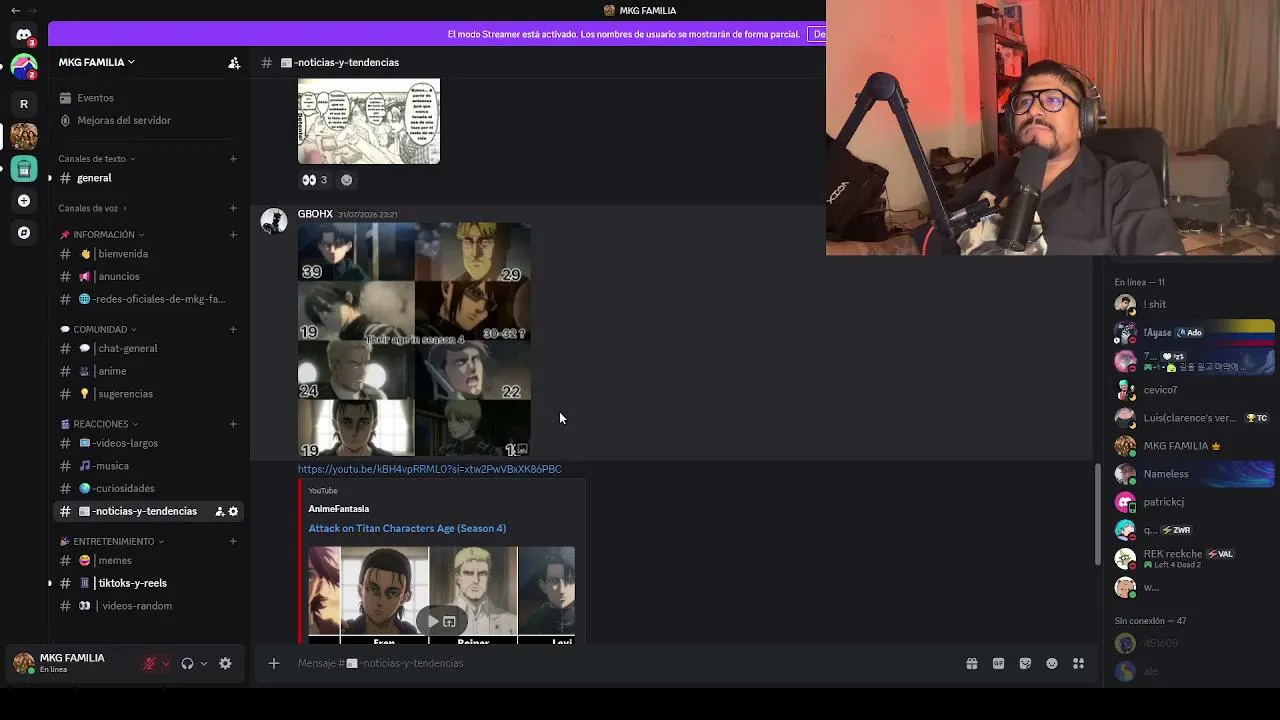Image resolution: width=1280 pixels, height=720 pixels.
Task: Open the apps launcher in the message bar
Action: [x=1078, y=663]
